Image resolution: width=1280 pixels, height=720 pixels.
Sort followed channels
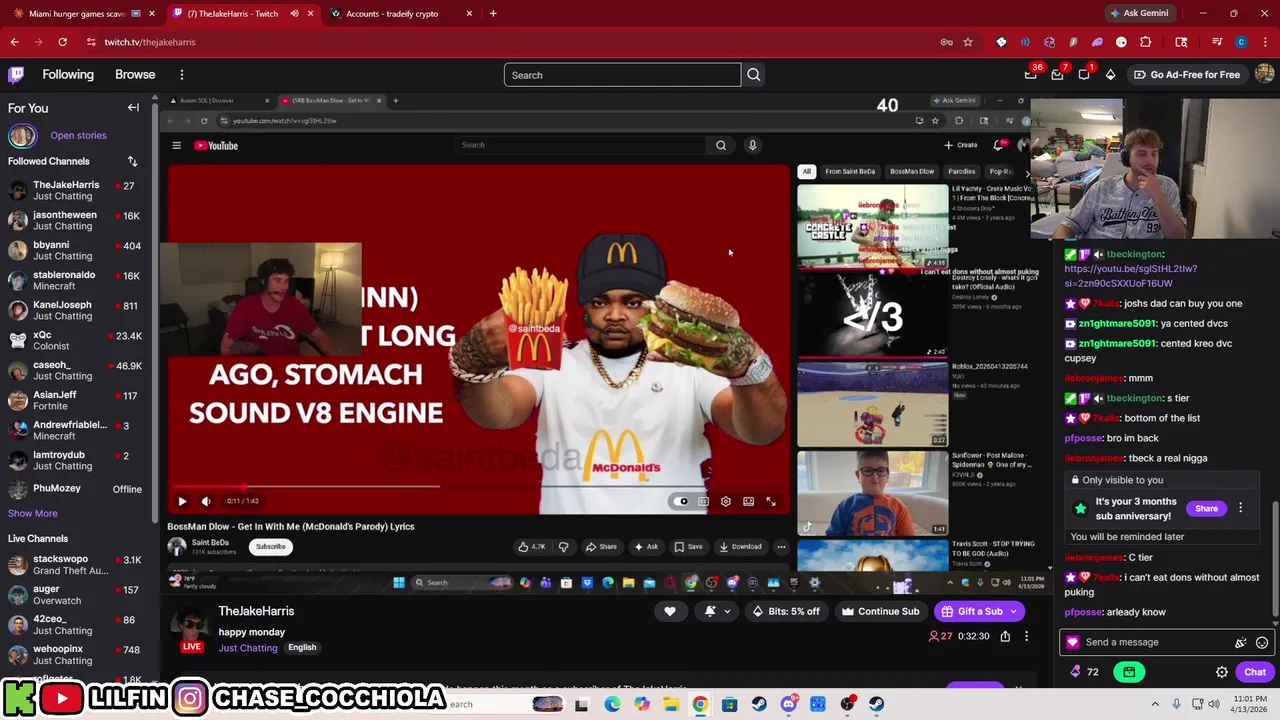coord(132,161)
